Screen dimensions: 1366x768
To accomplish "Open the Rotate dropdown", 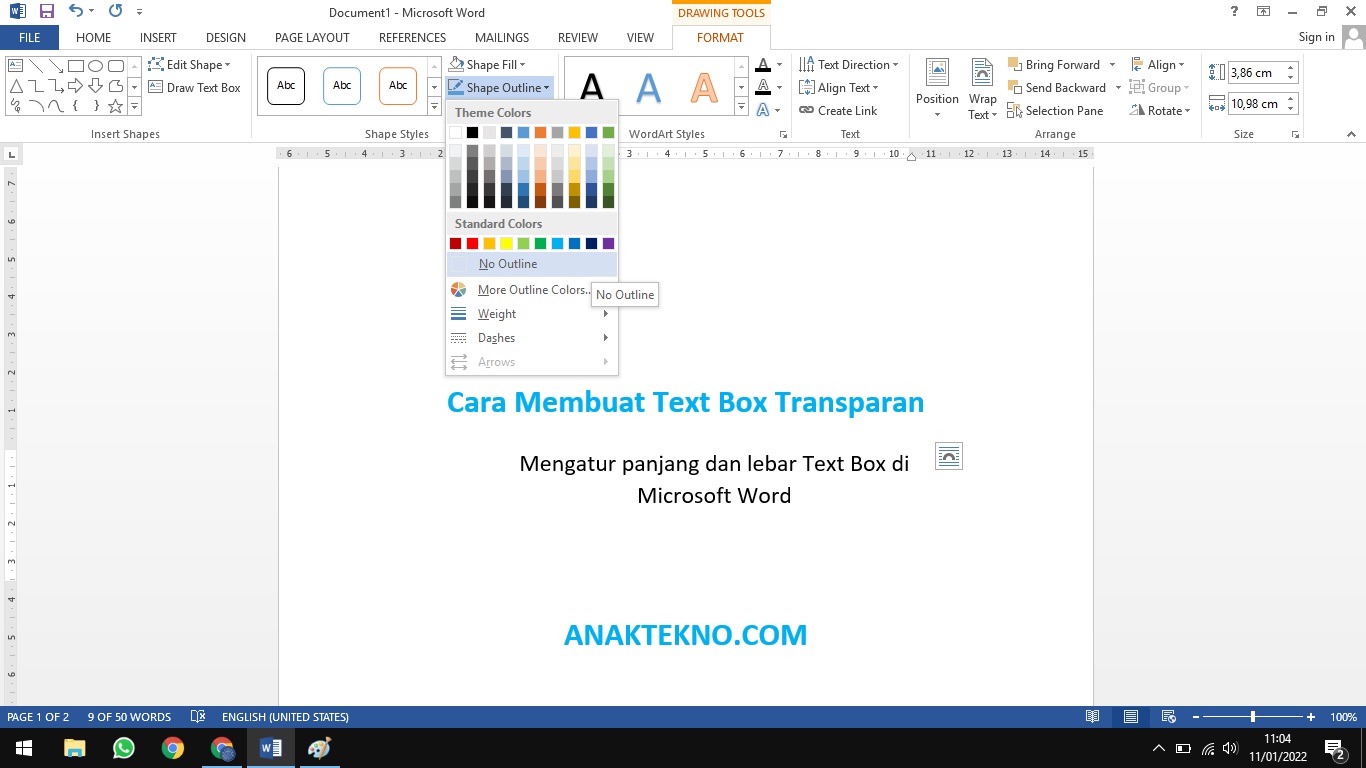I will tap(1160, 111).
